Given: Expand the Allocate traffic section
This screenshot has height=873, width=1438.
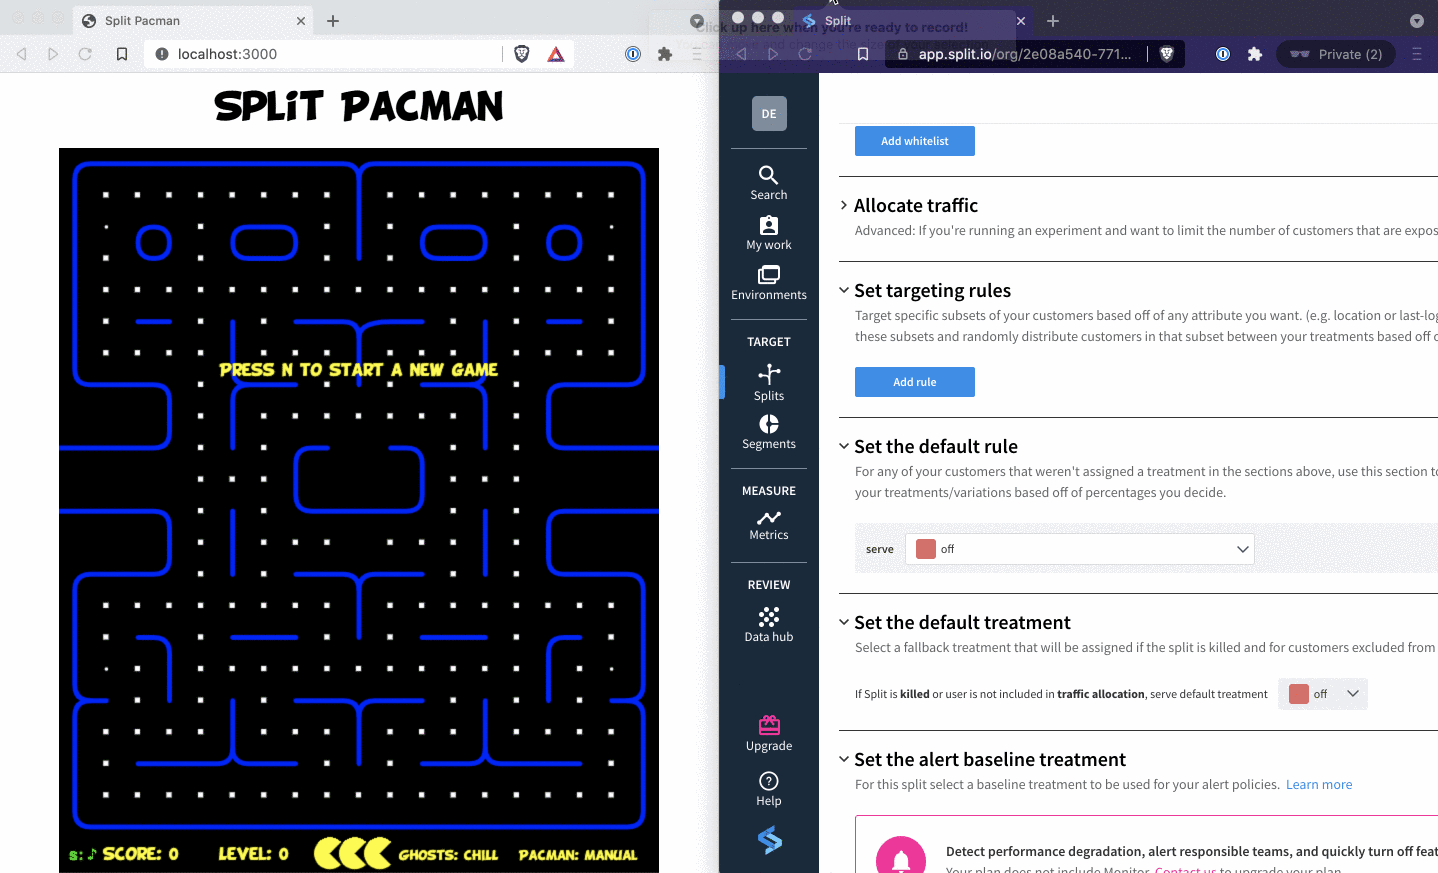Looking at the screenshot, I should click(844, 205).
